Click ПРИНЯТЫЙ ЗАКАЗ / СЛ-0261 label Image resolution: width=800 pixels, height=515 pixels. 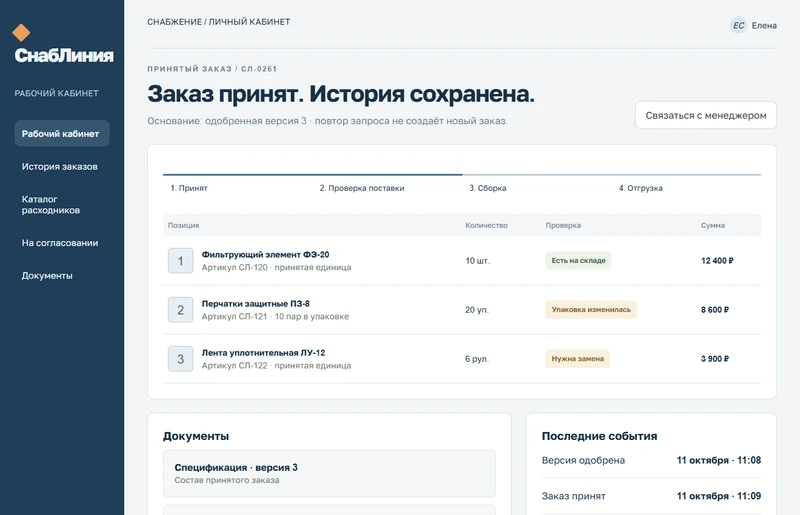212,69
